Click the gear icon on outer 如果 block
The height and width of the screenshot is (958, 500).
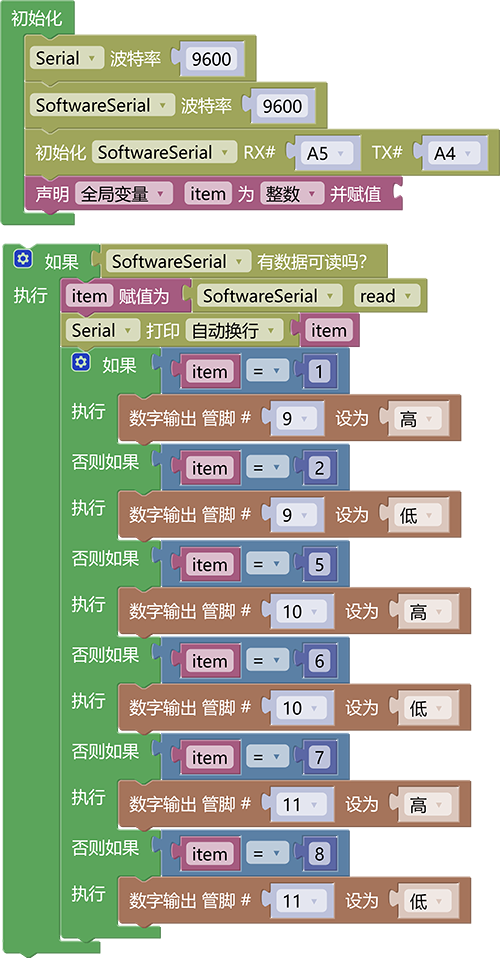tap(23, 260)
